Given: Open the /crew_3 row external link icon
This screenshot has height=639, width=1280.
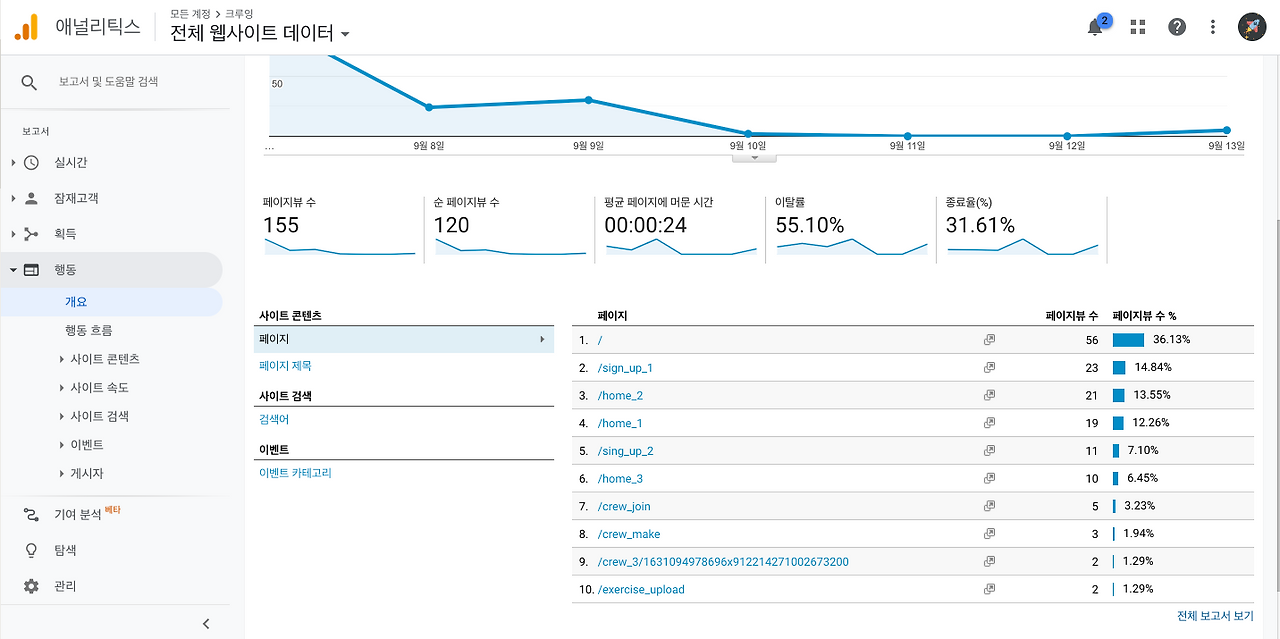Looking at the screenshot, I should tap(989, 561).
